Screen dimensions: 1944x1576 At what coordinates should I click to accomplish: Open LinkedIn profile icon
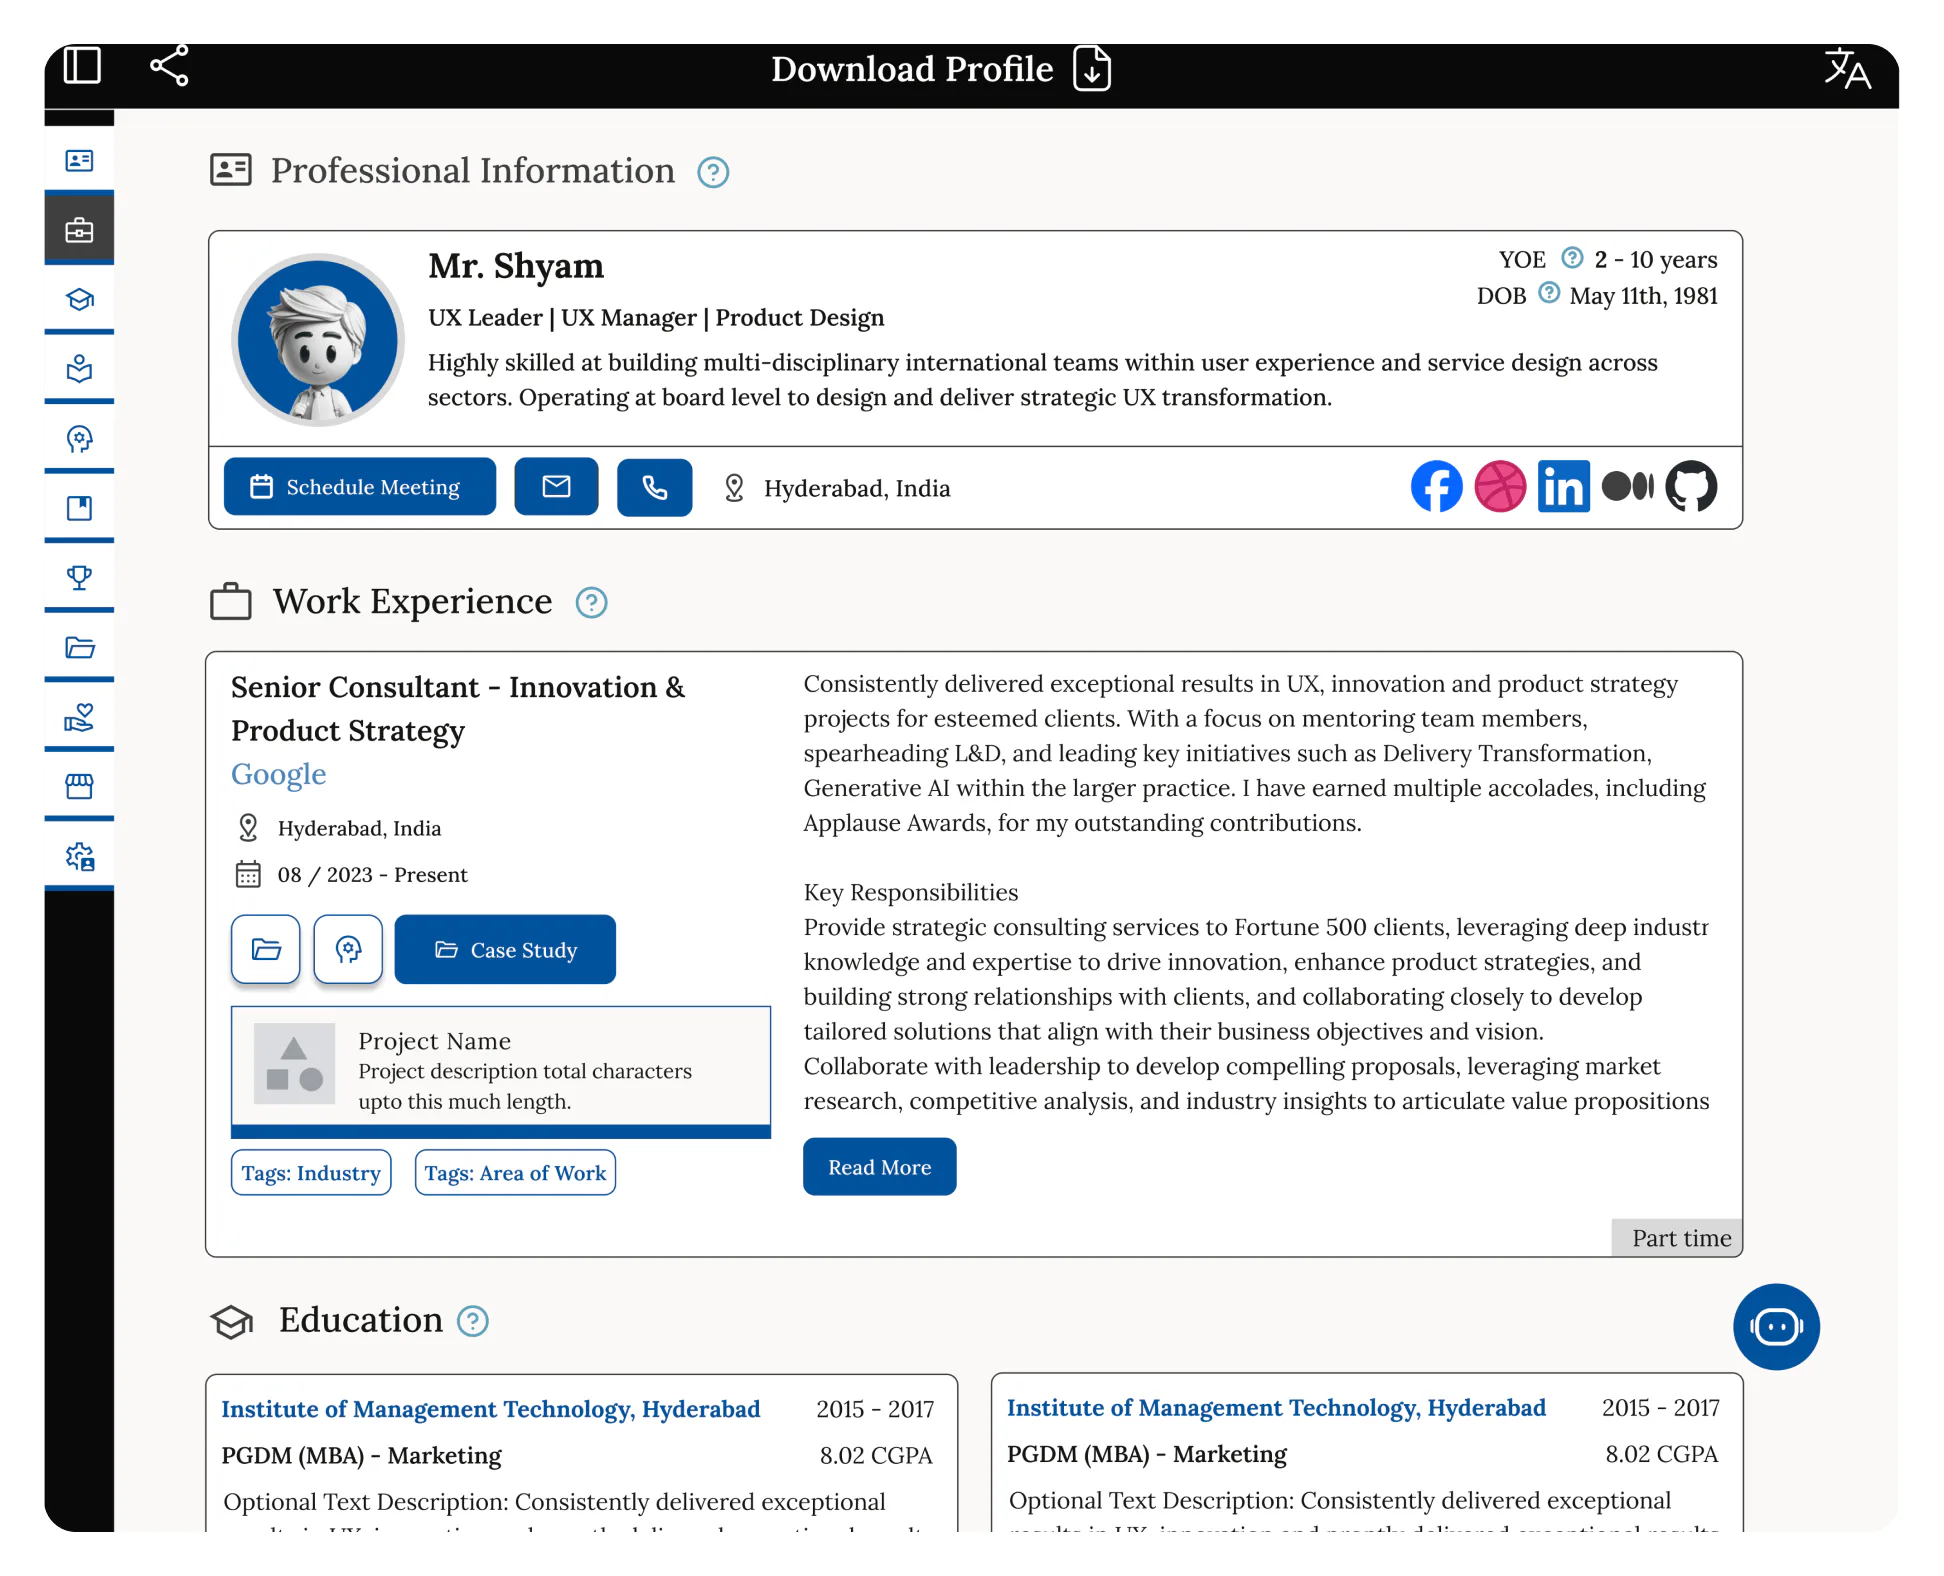[1564, 487]
